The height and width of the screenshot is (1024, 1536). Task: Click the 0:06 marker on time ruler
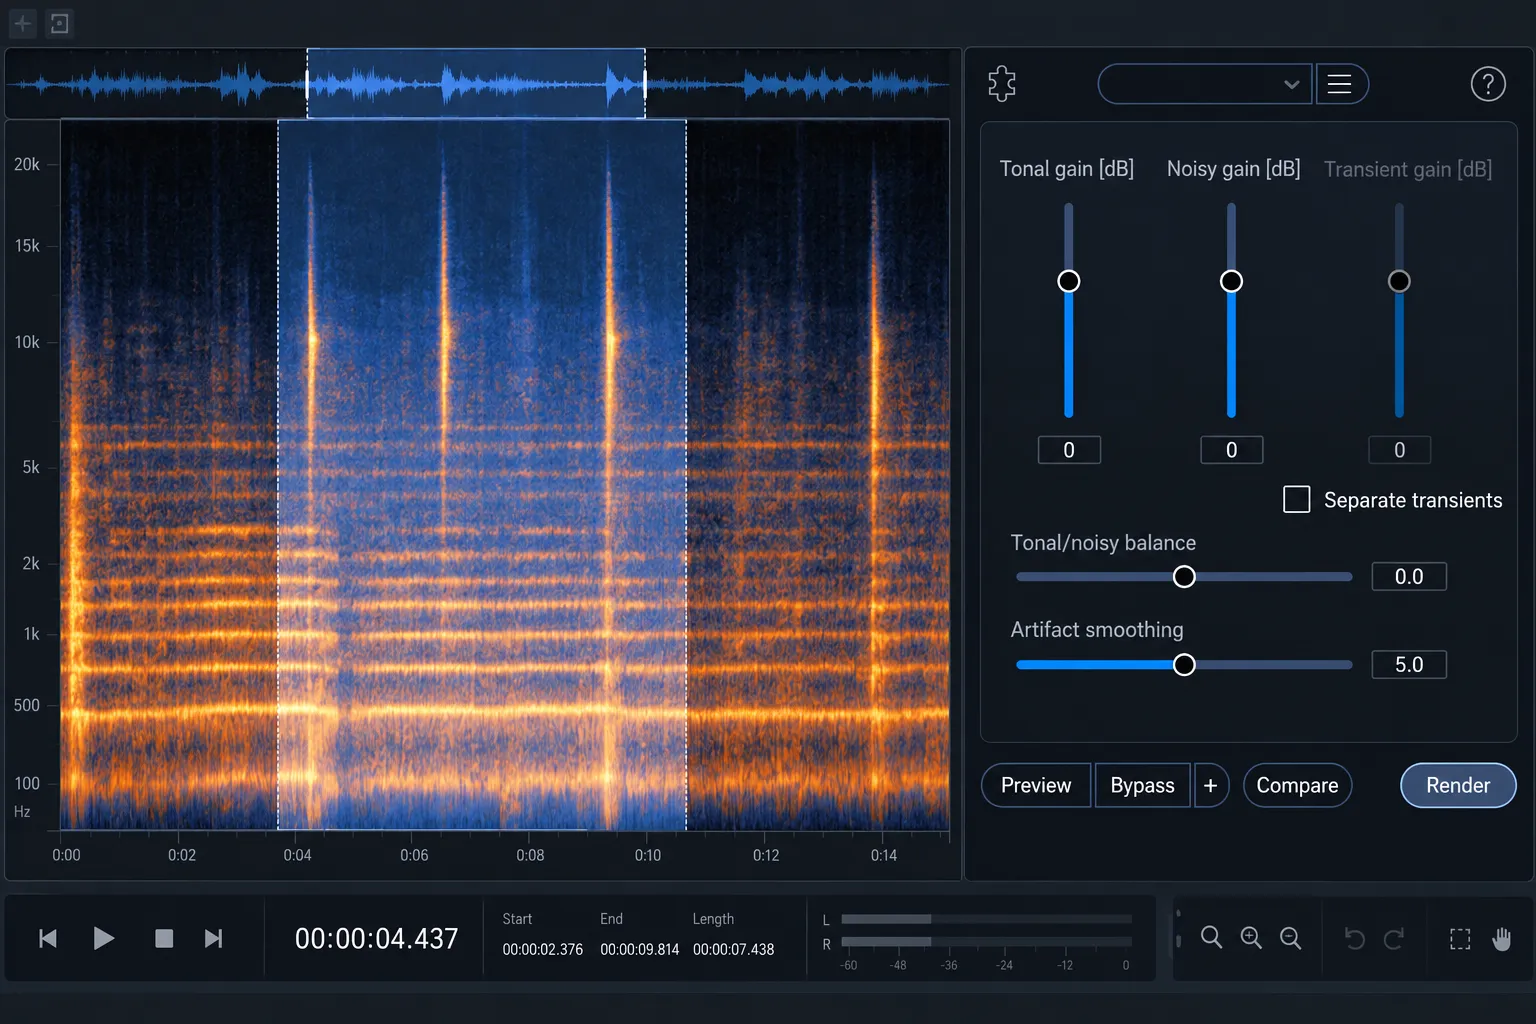(x=414, y=855)
